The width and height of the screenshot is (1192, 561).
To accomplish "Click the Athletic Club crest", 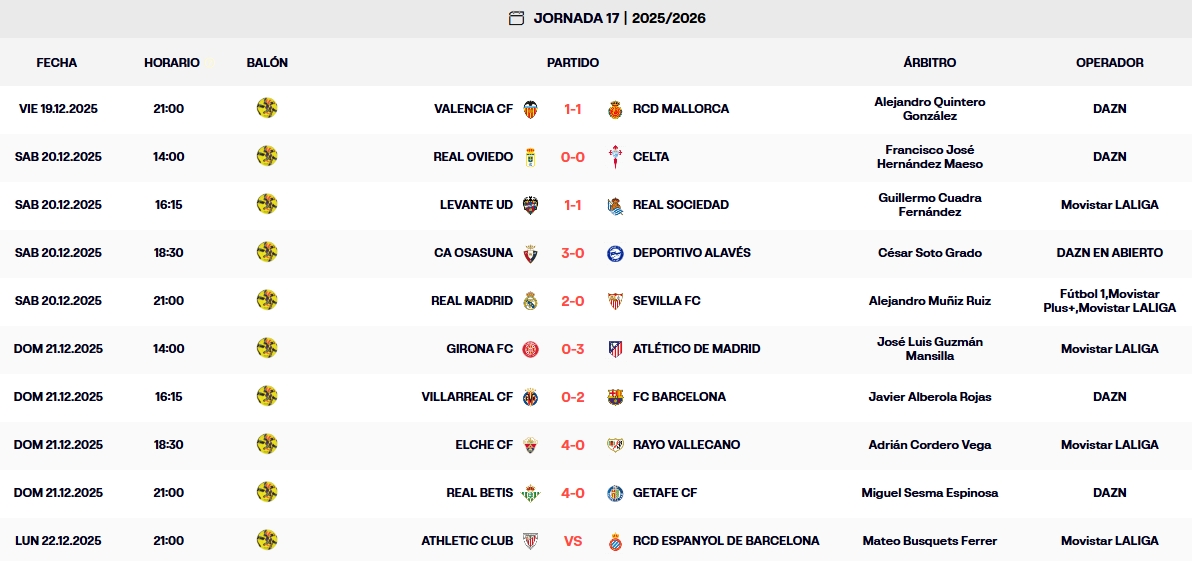I will click(x=530, y=541).
